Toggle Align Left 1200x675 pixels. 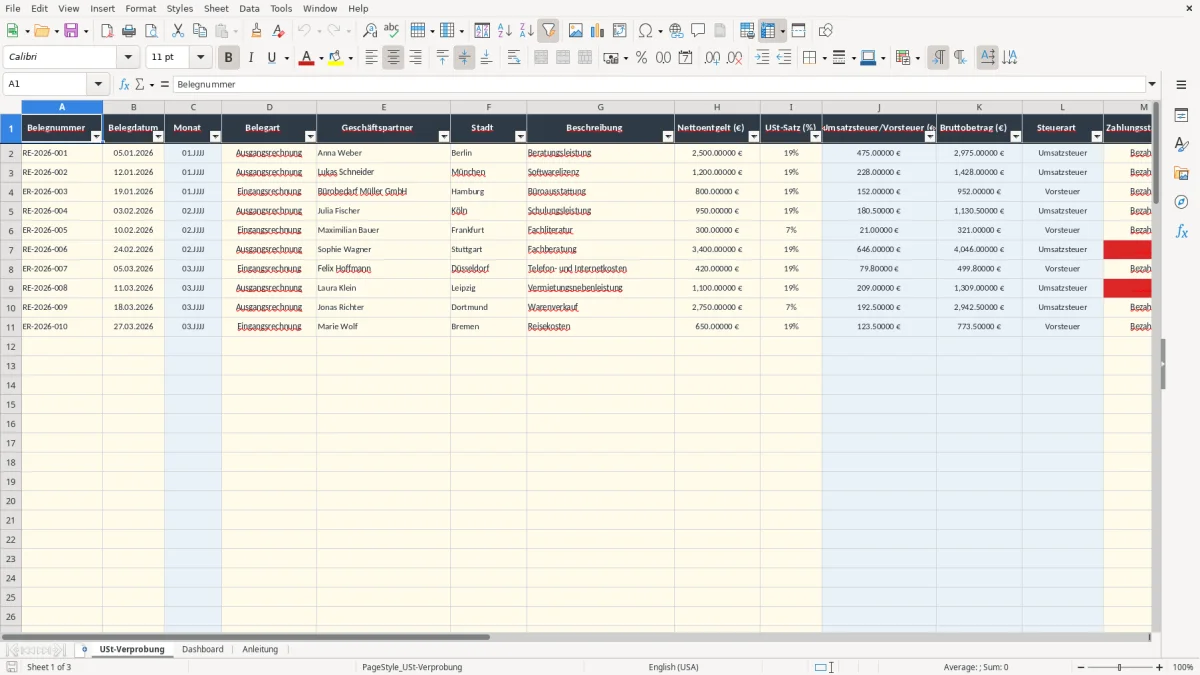(x=371, y=58)
